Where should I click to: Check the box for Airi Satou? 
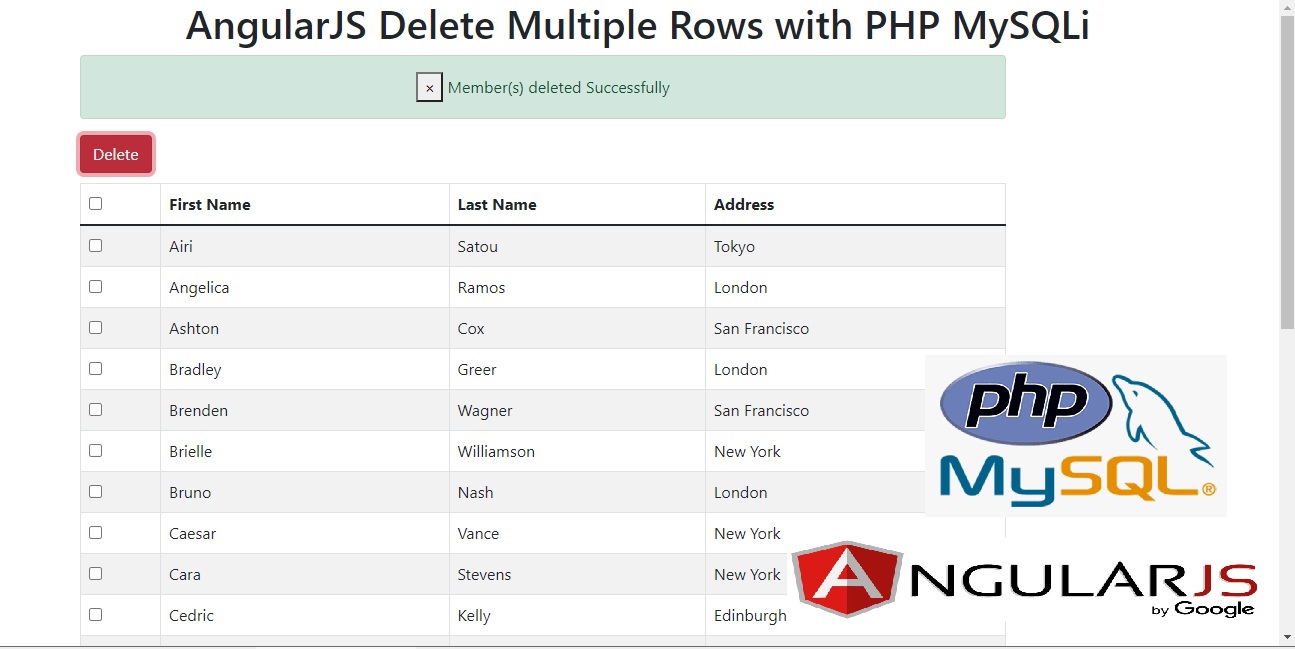[95, 245]
